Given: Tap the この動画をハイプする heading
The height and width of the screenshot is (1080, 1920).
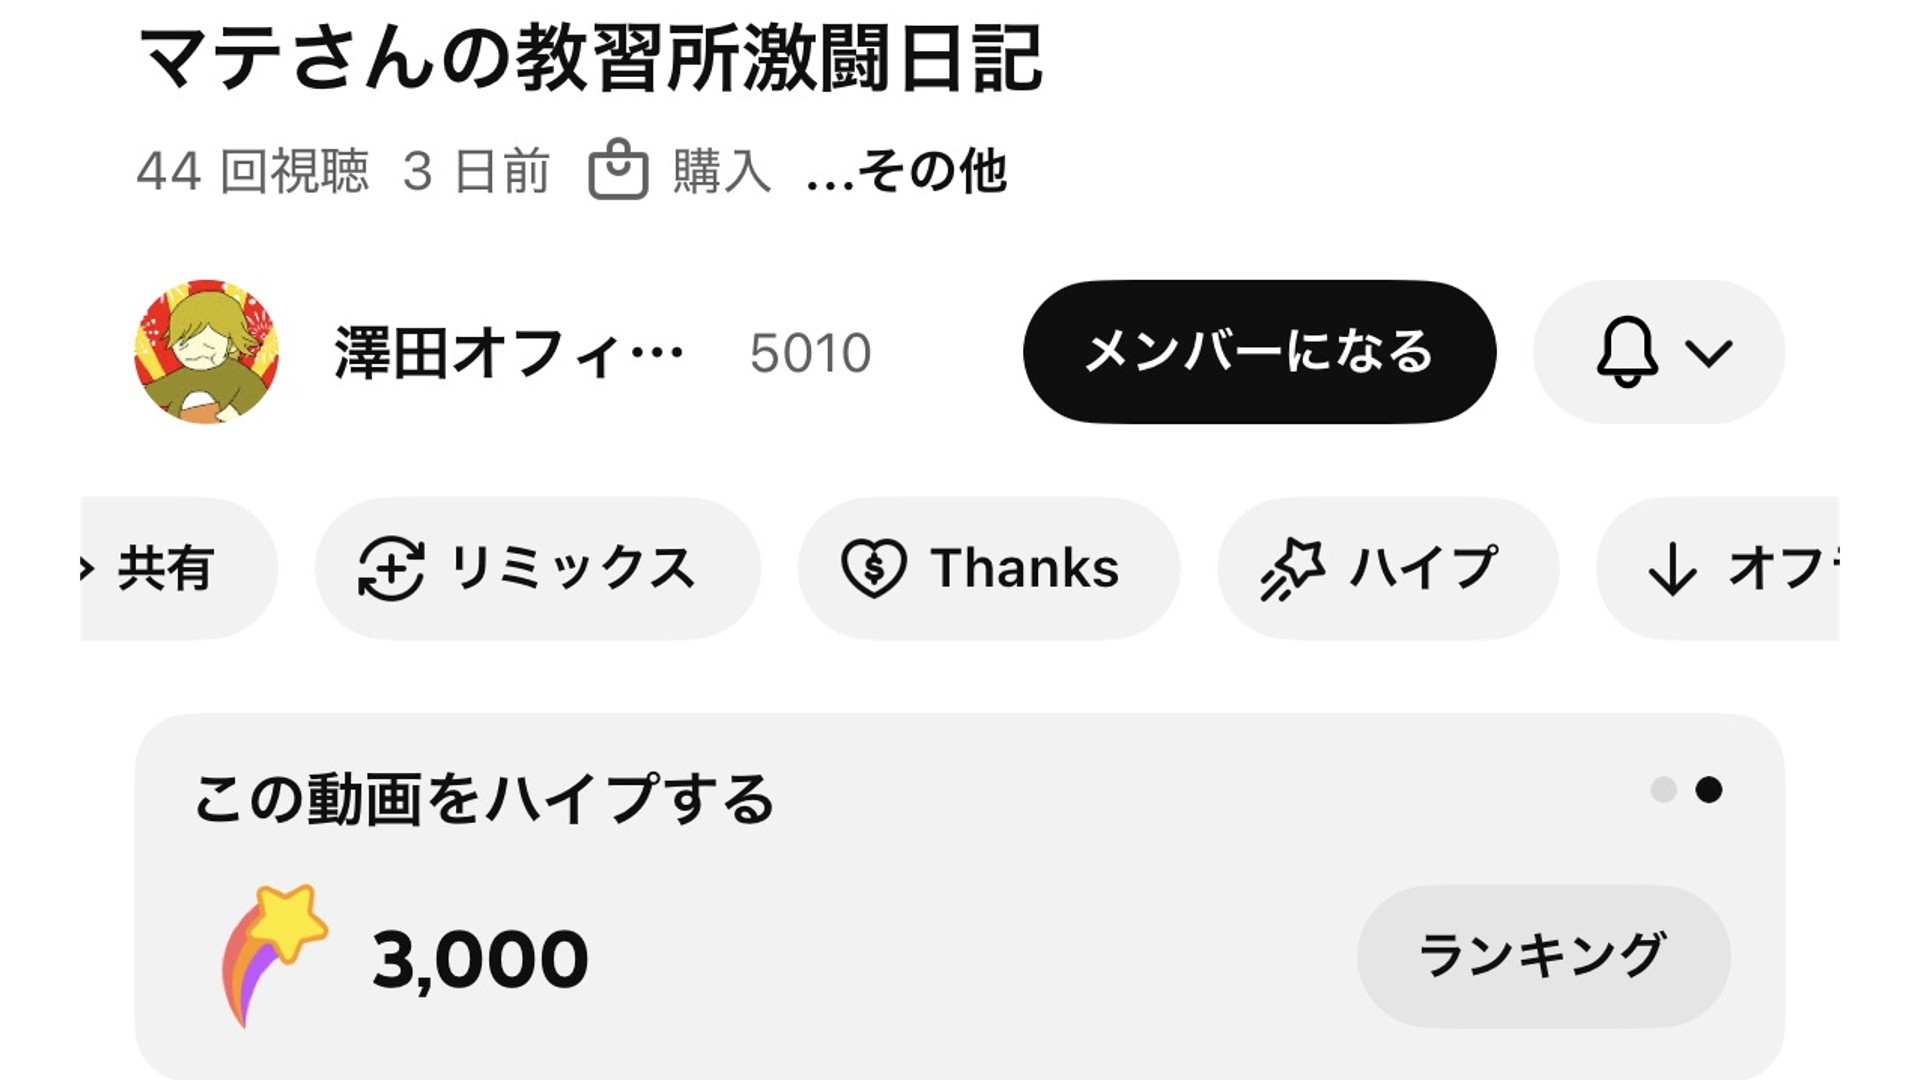Looking at the screenshot, I should 484,800.
